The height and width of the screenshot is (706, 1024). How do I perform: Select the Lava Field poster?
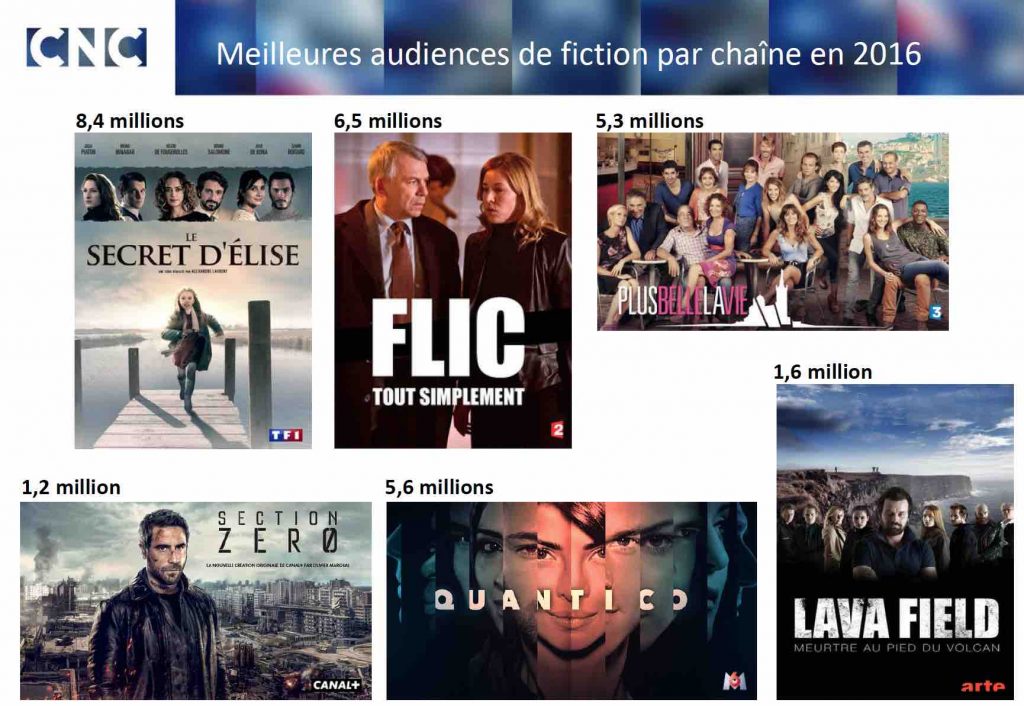coord(895,542)
